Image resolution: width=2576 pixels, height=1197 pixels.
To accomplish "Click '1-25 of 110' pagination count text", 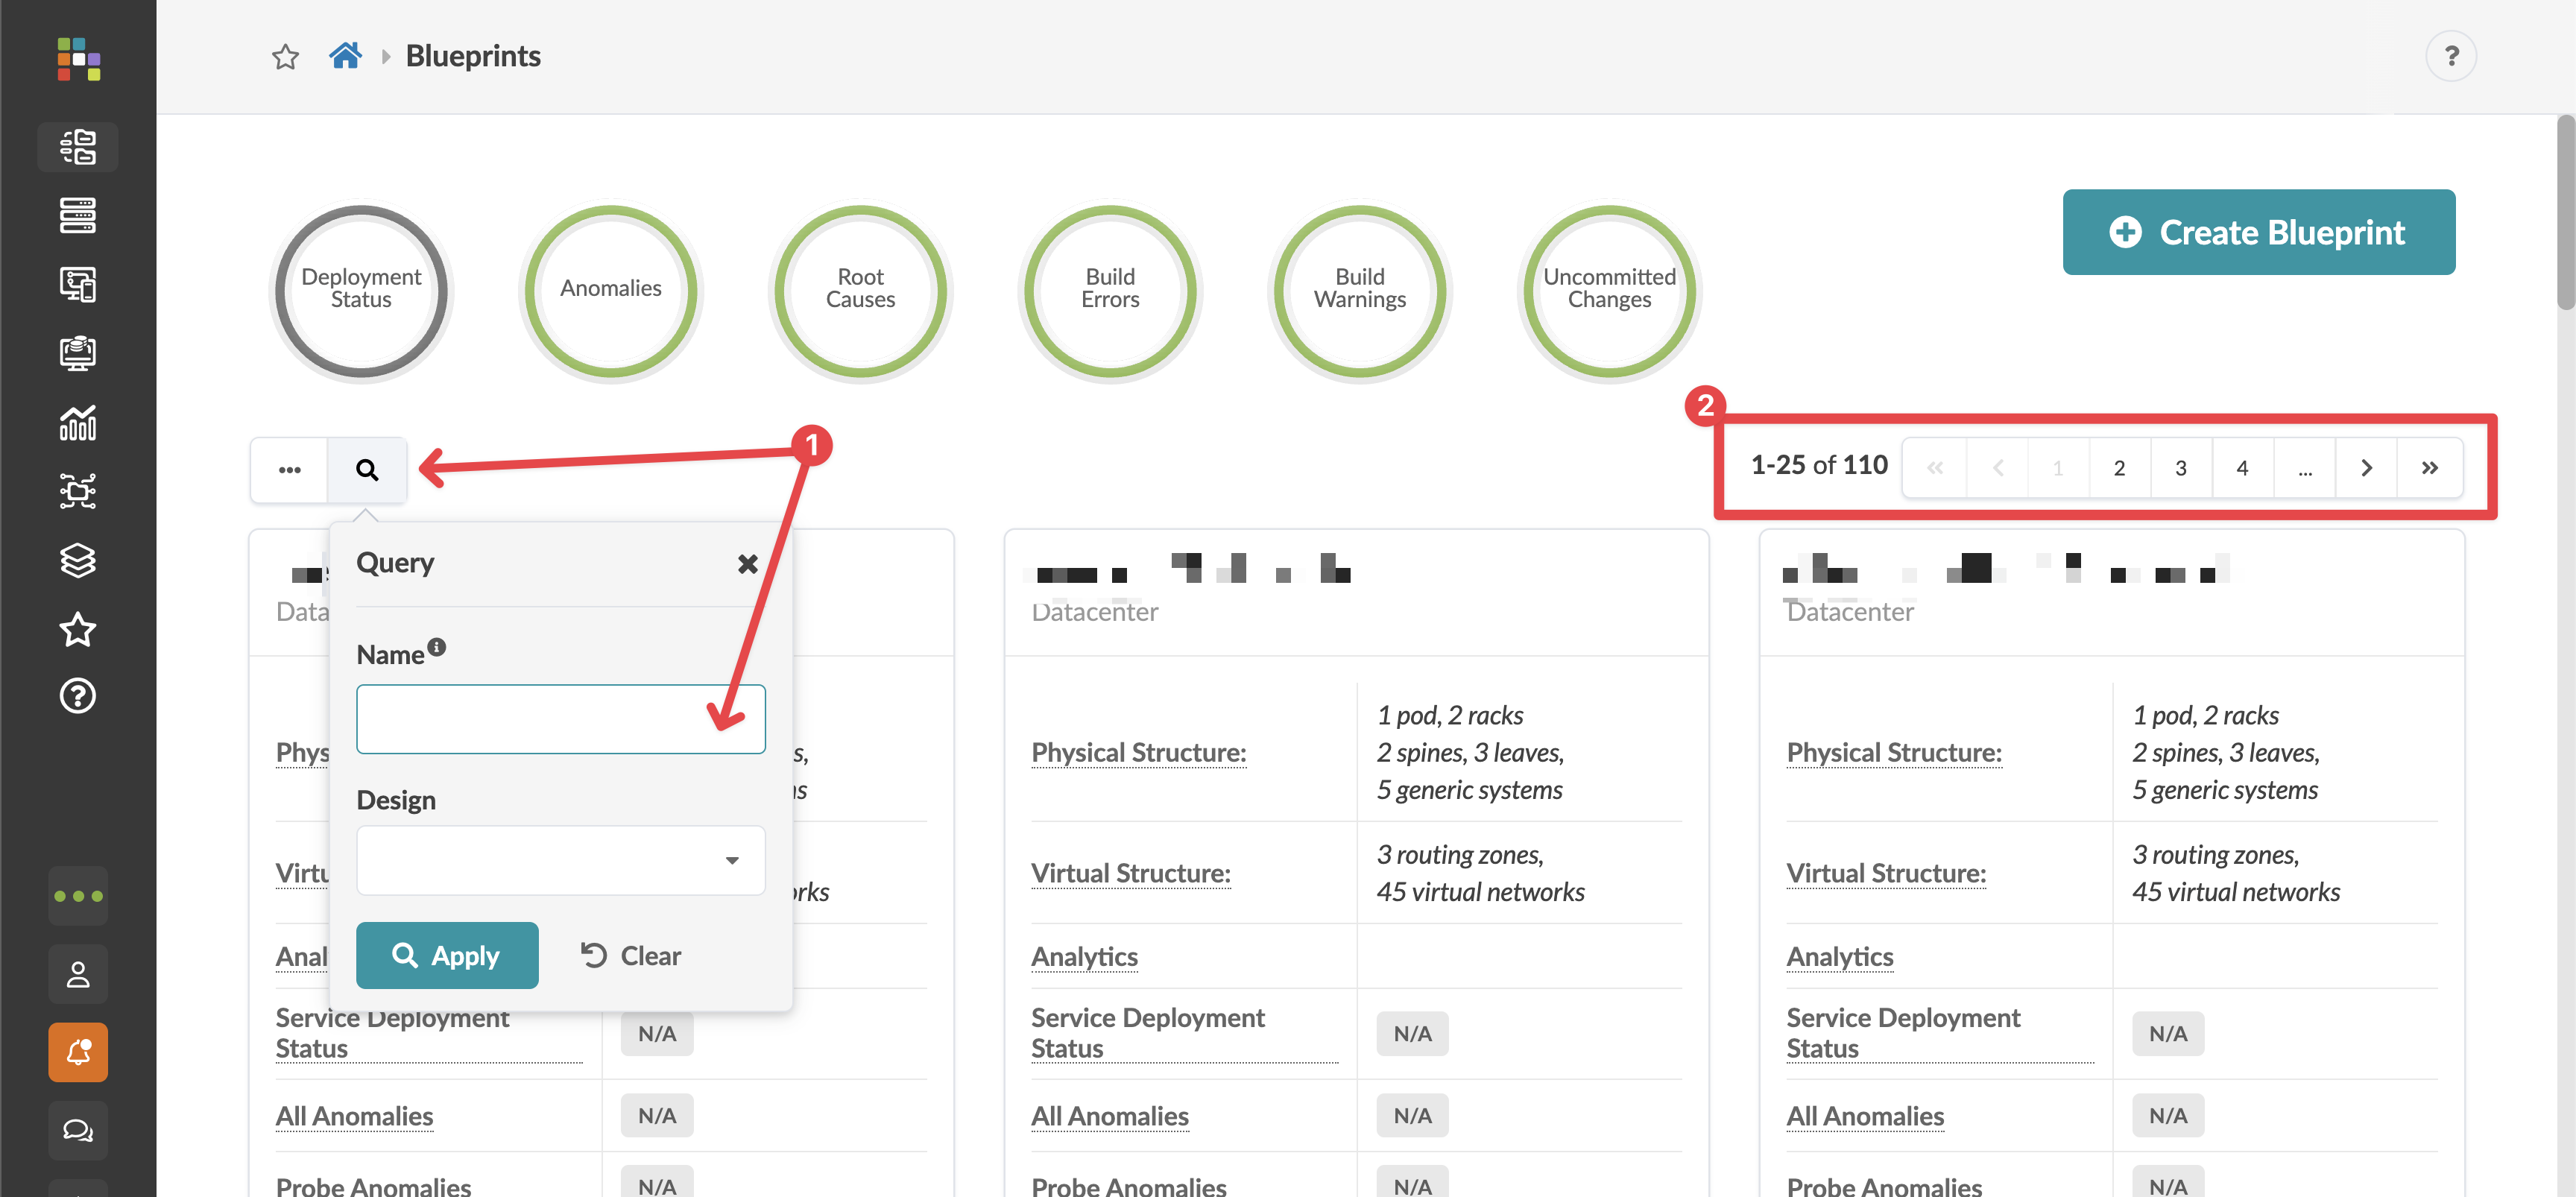I will [1819, 465].
